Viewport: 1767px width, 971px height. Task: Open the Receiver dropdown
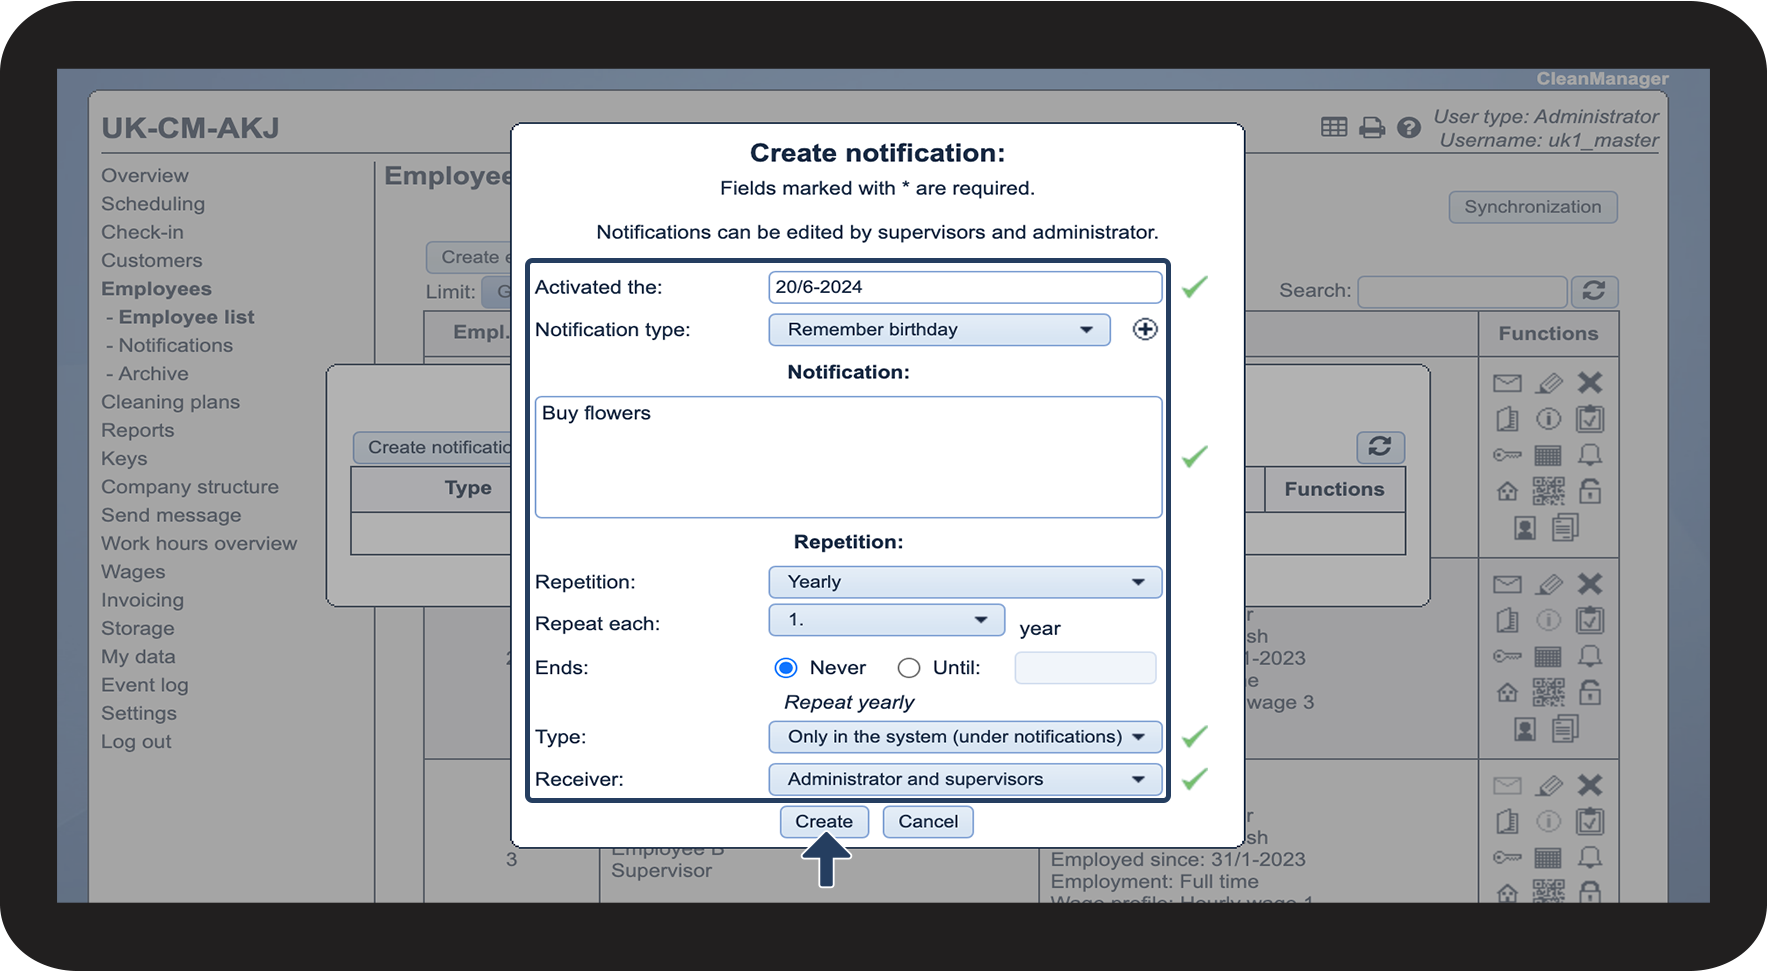pyautogui.click(x=964, y=779)
